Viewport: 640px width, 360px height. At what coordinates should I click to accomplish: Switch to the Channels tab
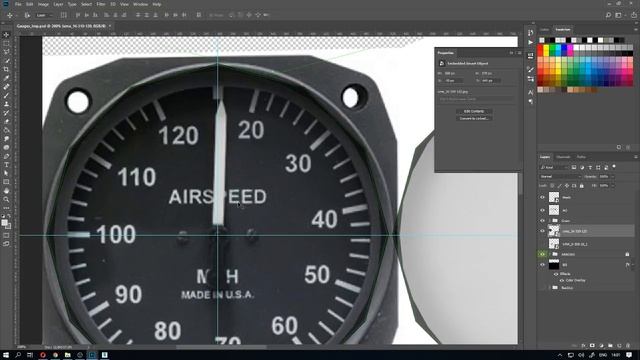pos(563,157)
